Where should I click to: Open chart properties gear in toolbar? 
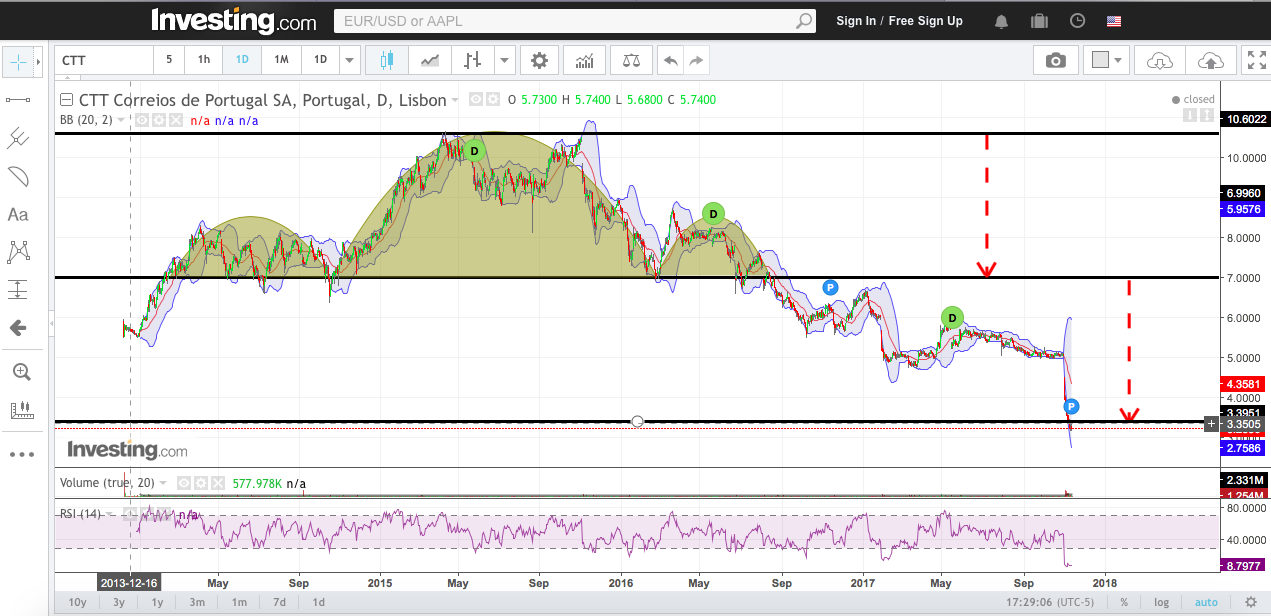point(539,60)
